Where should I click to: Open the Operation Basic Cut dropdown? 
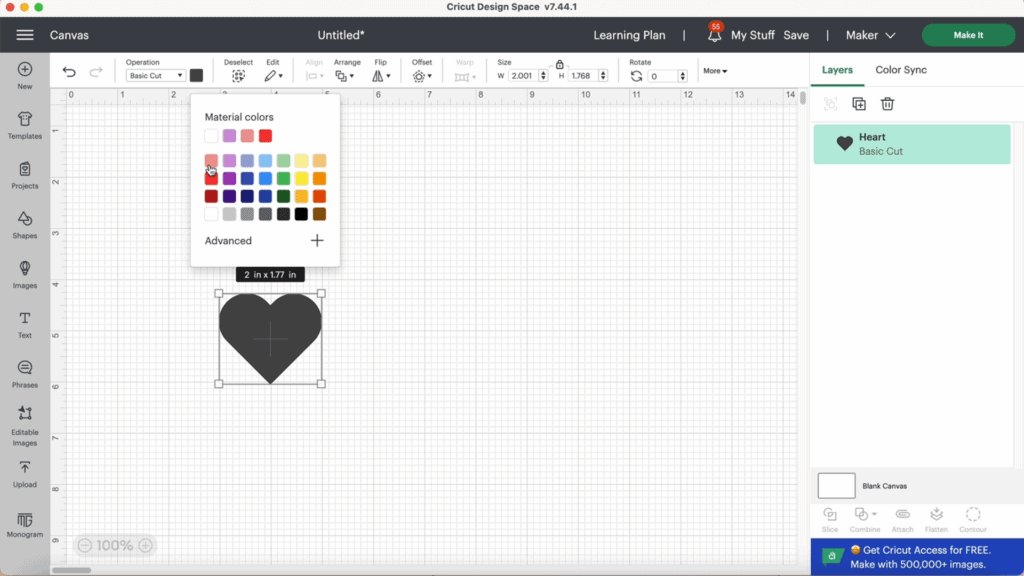point(155,76)
